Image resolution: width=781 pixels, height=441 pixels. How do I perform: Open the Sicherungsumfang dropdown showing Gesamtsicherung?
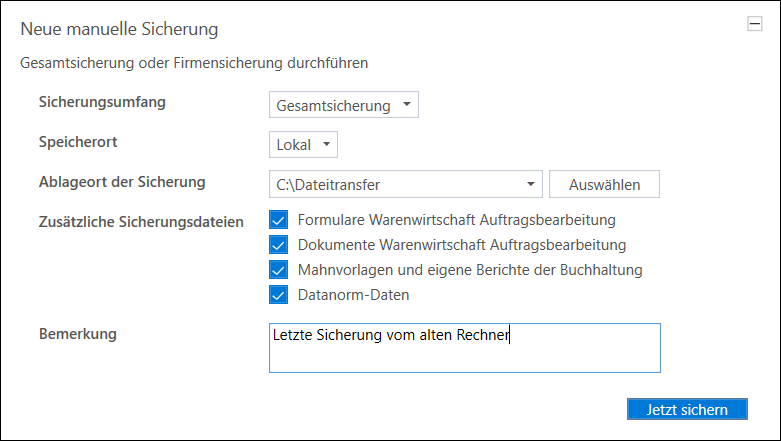tap(343, 105)
